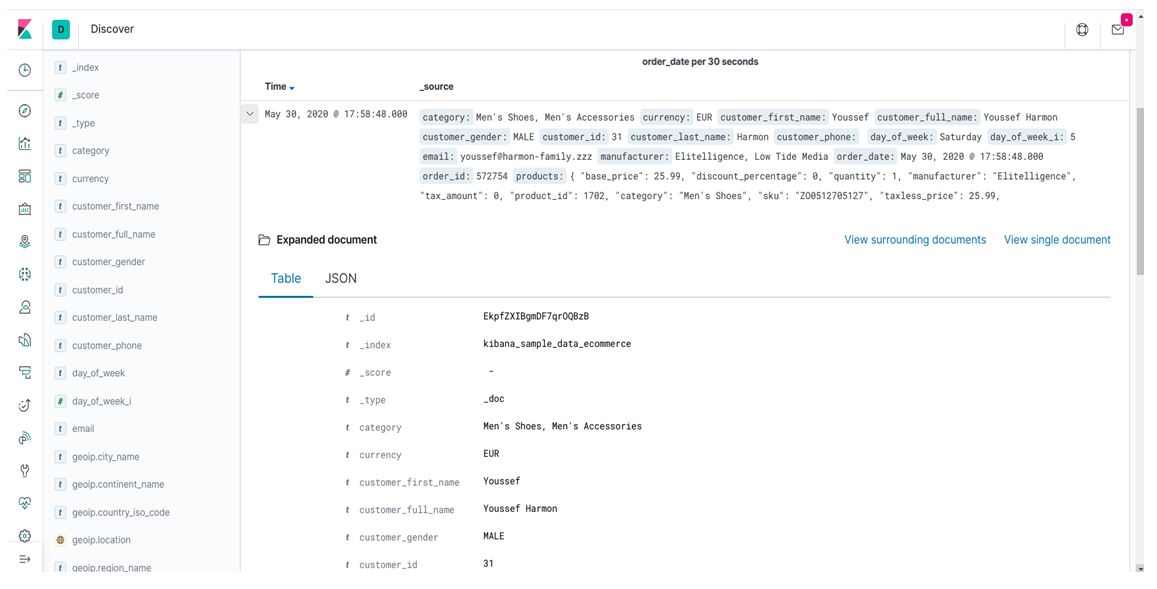Image resolution: width=1157 pixels, height=589 pixels.
Task: Open Dashboard from the side navigation
Action: click(24, 176)
